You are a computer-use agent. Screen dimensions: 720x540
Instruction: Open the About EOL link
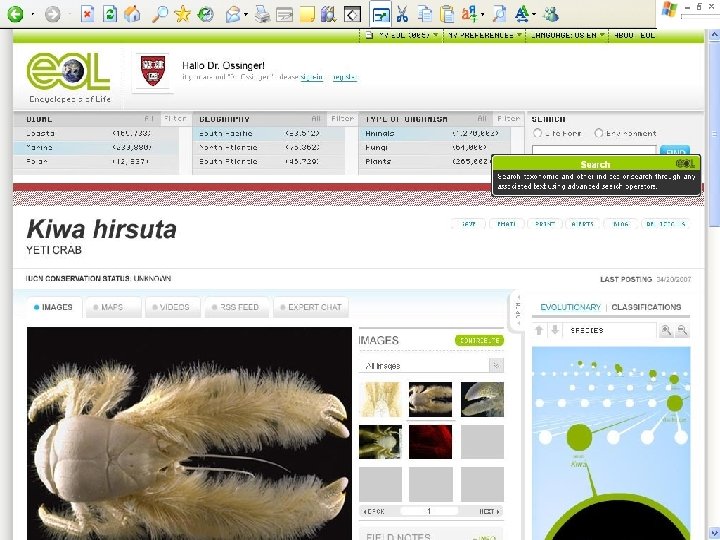(x=635, y=35)
